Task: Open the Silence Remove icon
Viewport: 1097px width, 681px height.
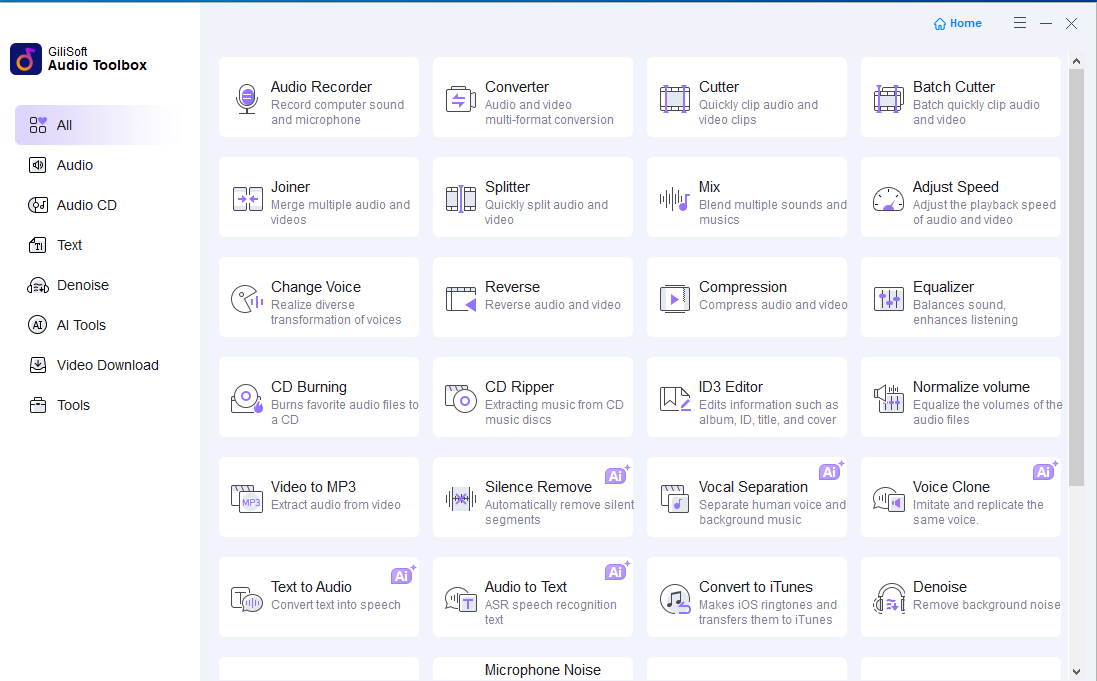Action: coord(460,499)
